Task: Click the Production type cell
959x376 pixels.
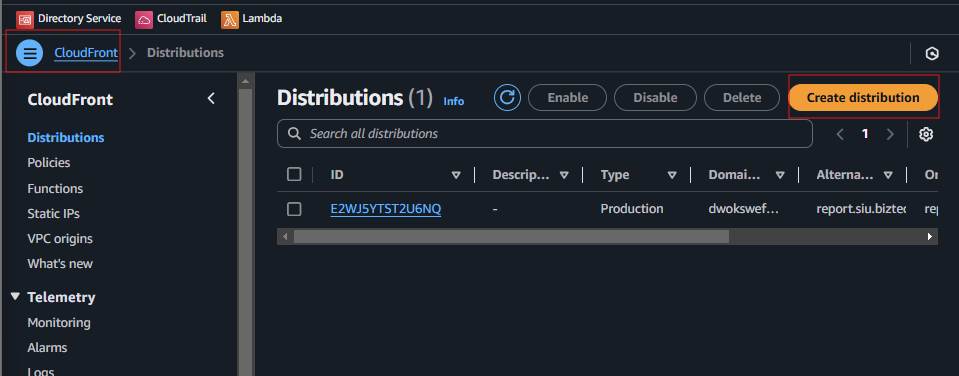Action: click(x=632, y=209)
